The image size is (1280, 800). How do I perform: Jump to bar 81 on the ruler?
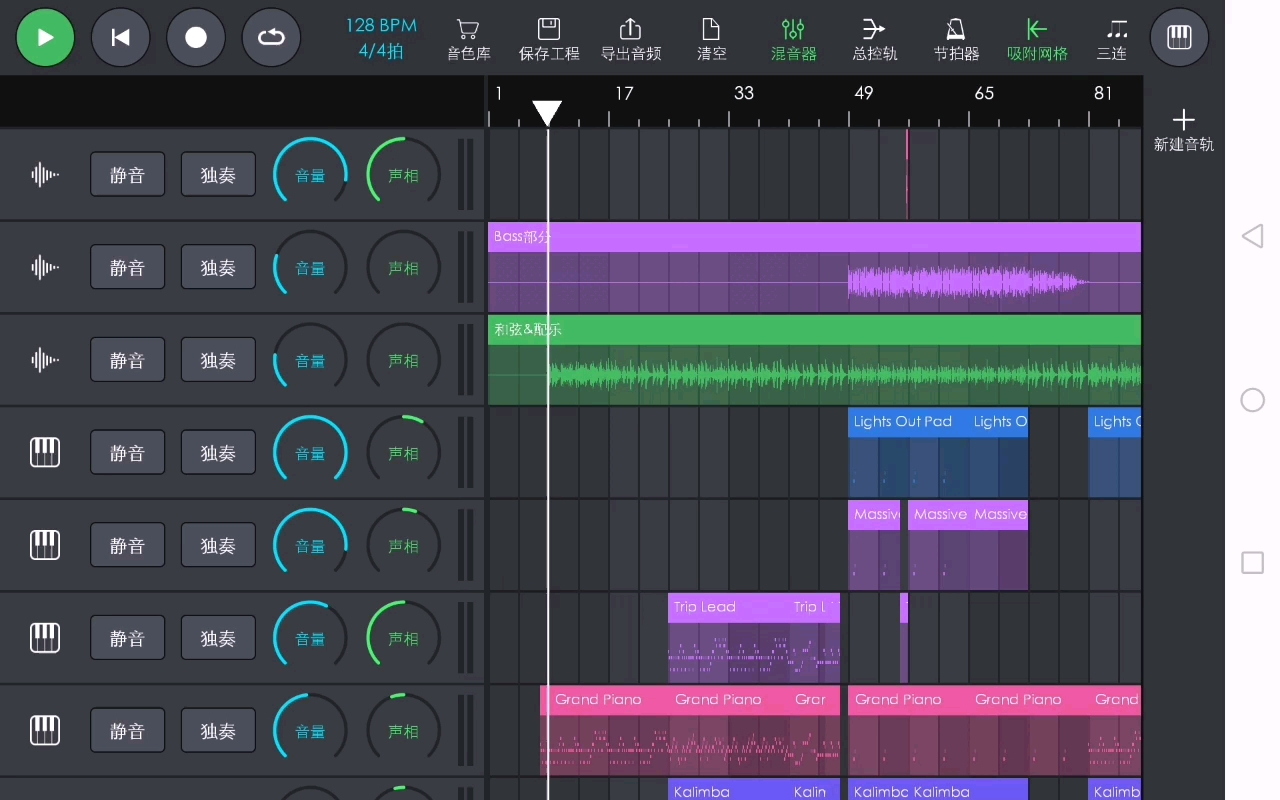pyautogui.click(x=1103, y=93)
